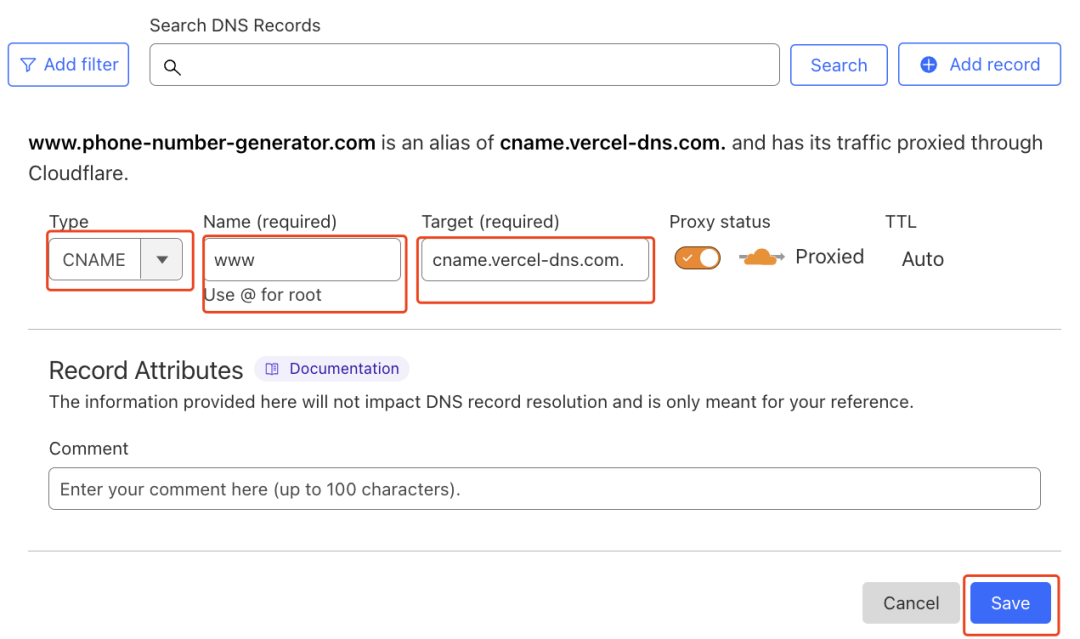Click the magnifying glass search icon
This screenshot has height=639, width=1080.
pos(172,67)
